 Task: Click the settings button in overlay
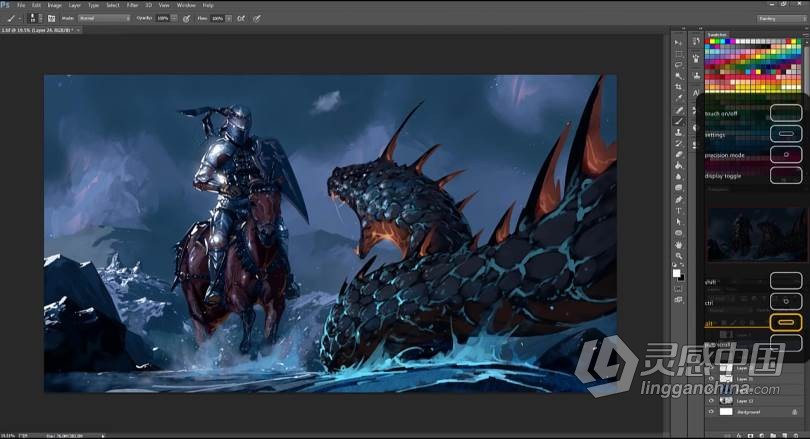[786, 134]
